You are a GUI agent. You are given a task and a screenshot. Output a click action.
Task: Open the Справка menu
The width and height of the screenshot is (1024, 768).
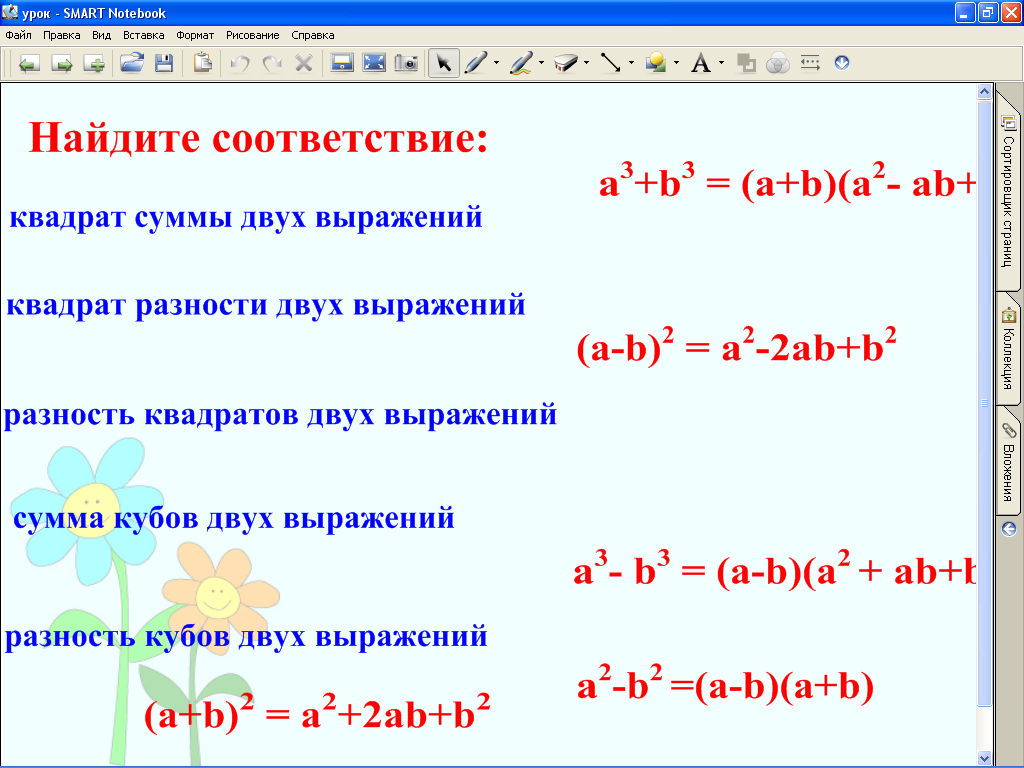313,35
